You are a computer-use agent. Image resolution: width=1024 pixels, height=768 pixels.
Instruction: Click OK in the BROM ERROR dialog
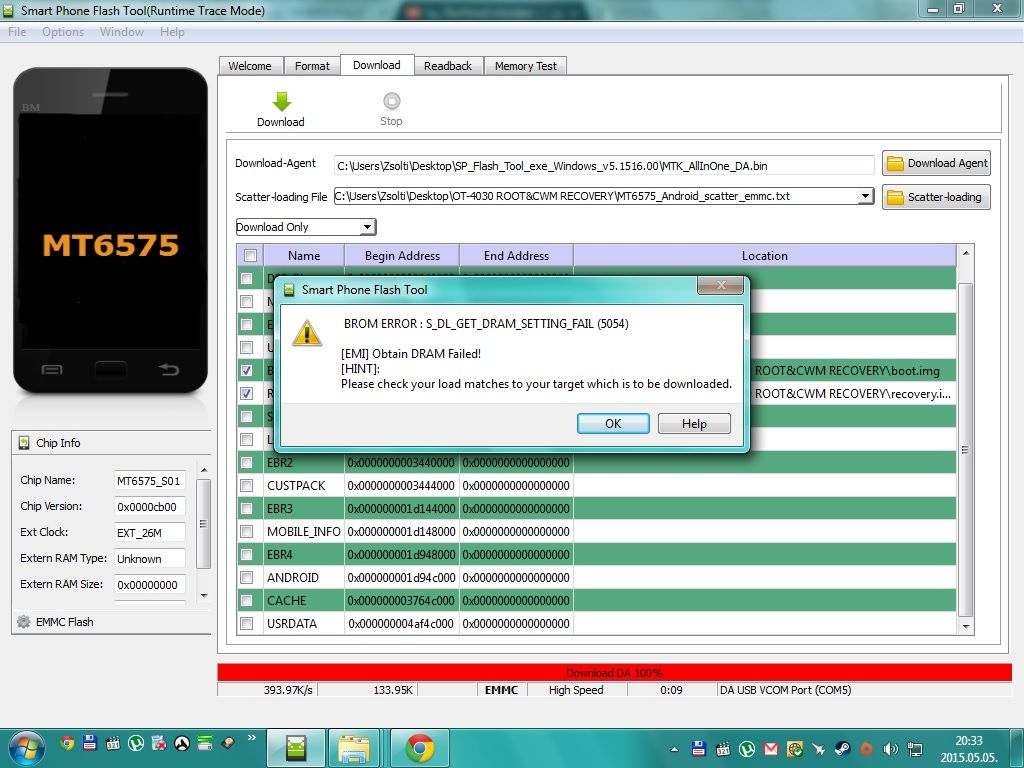(613, 423)
